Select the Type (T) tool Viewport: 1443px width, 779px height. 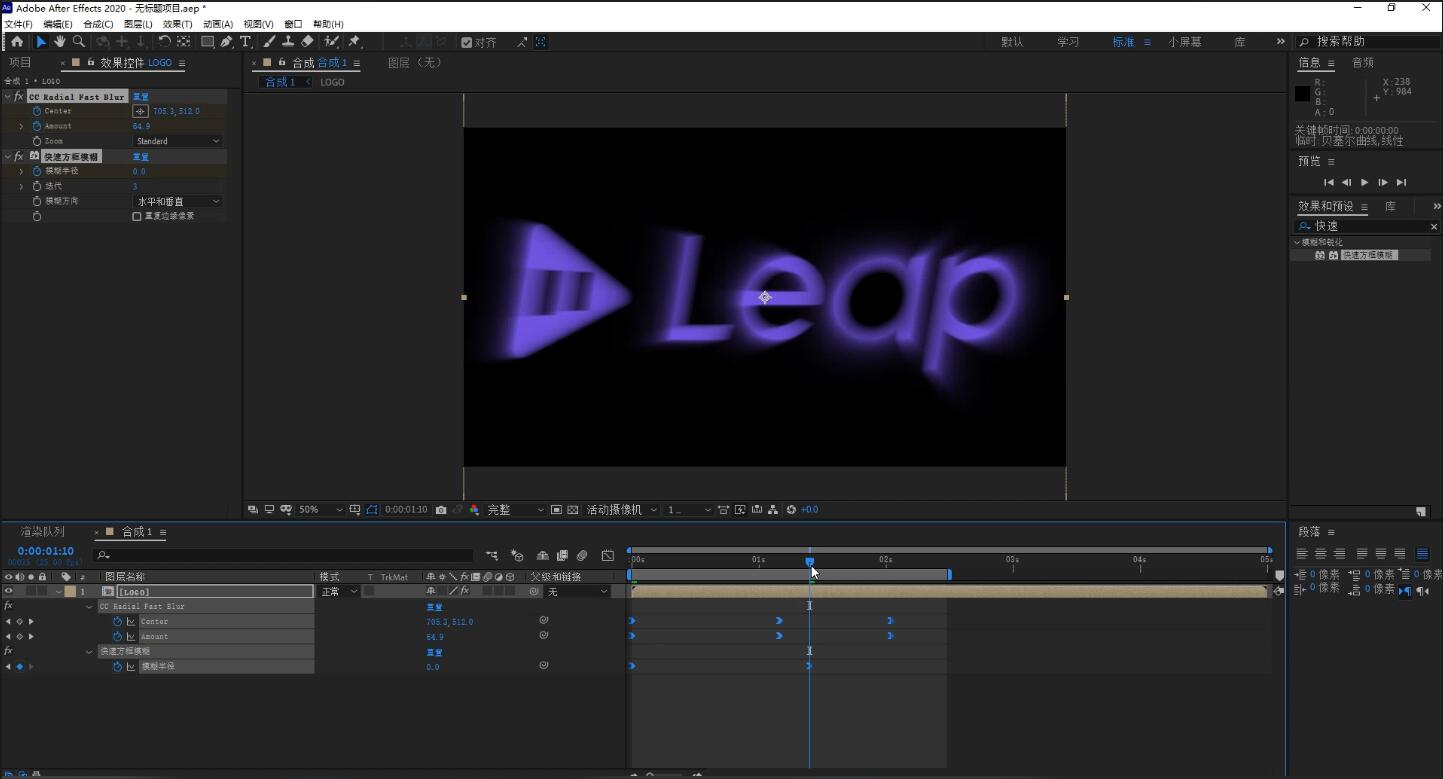[245, 42]
